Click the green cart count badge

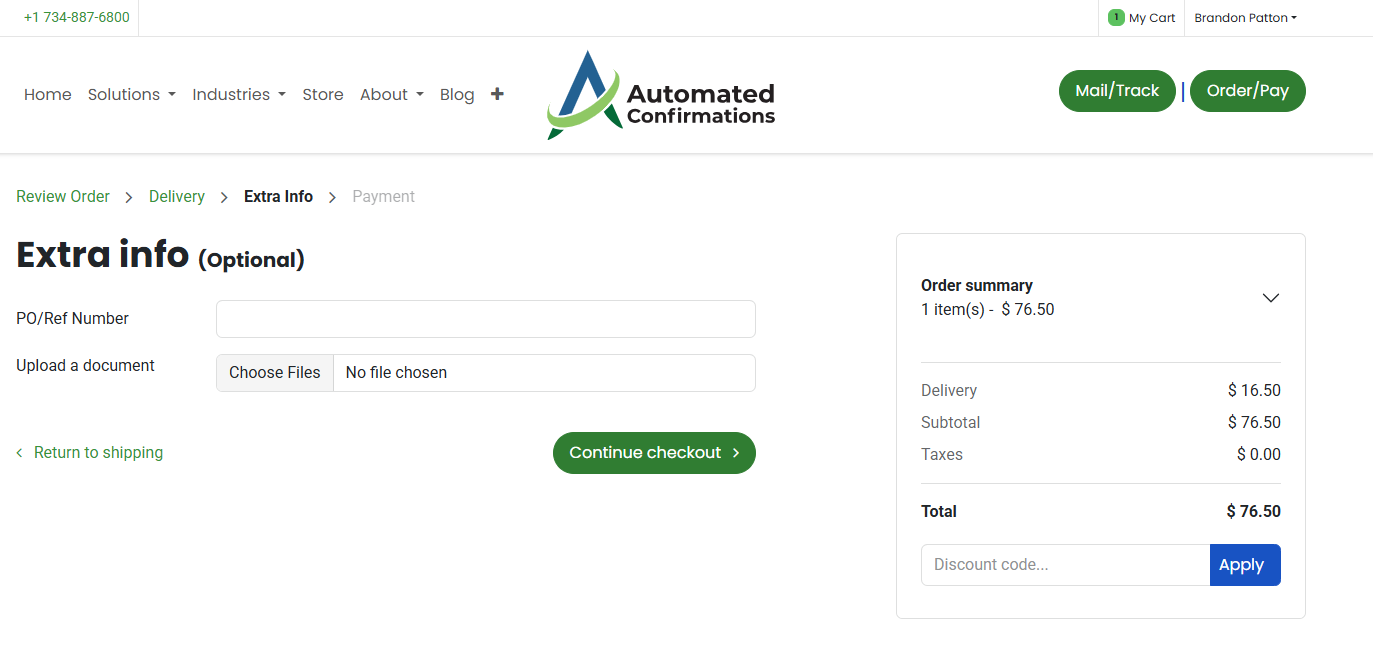pyautogui.click(x=1116, y=17)
